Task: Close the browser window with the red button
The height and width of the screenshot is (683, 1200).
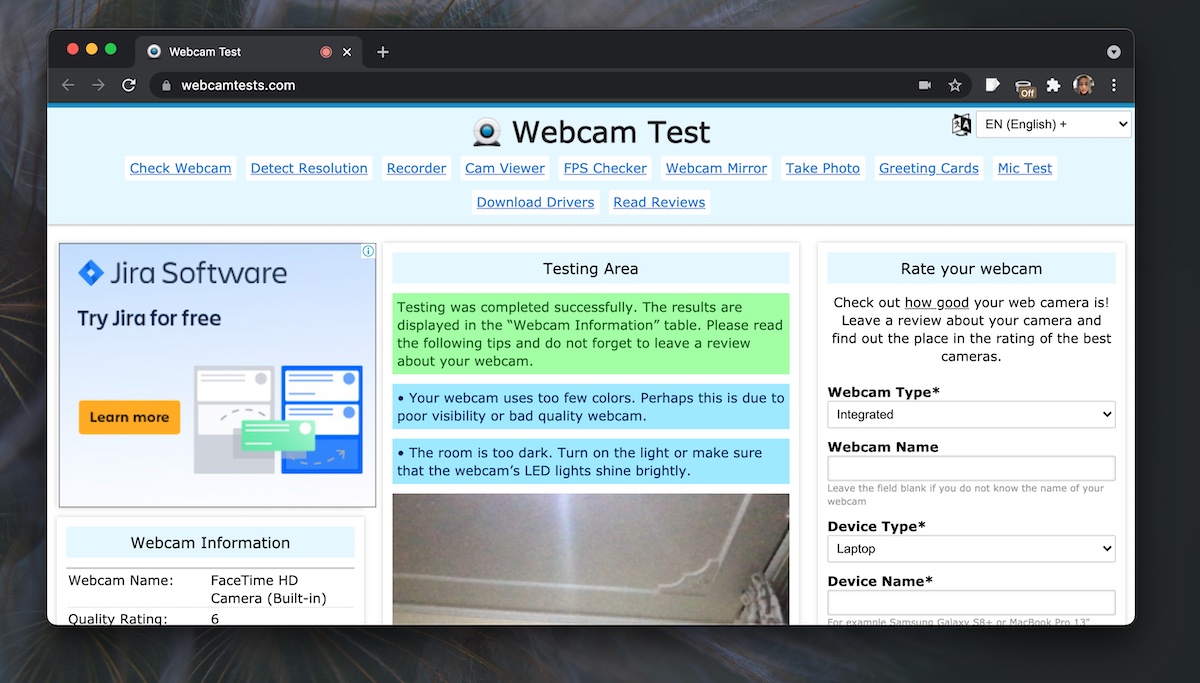Action: click(x=73, y=49)
